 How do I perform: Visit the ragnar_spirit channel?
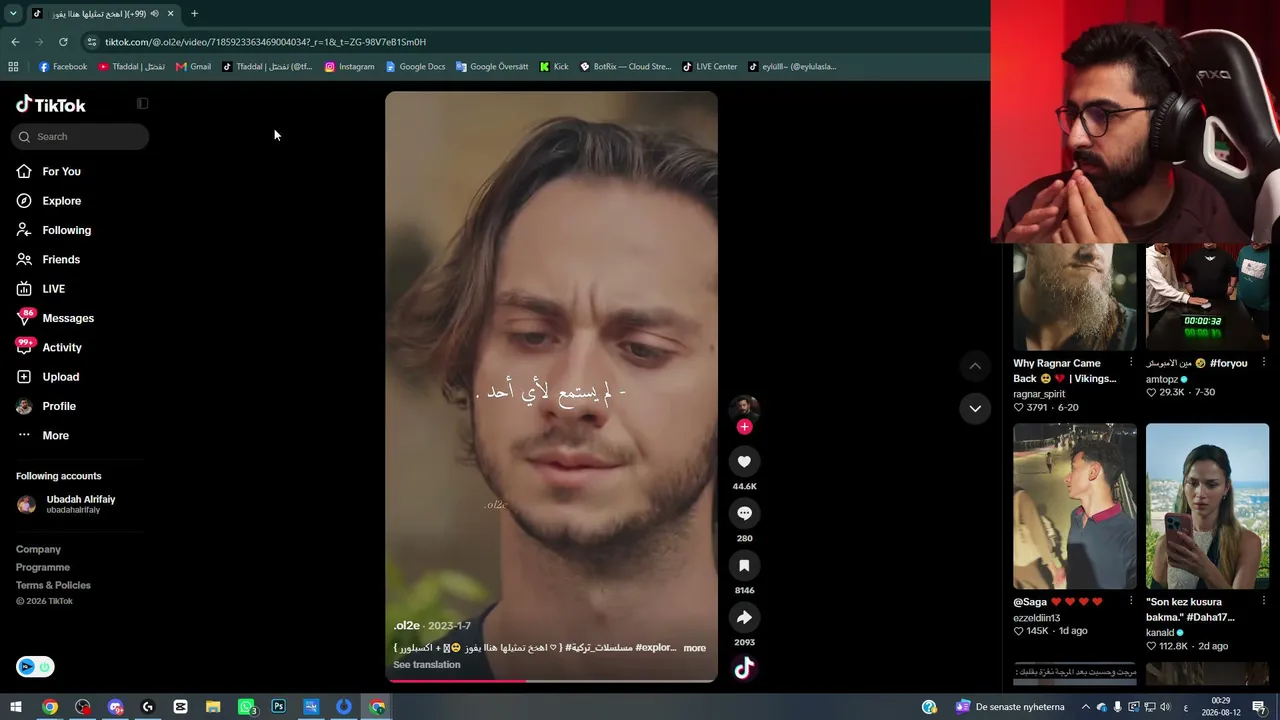[x=1039, y=394]
